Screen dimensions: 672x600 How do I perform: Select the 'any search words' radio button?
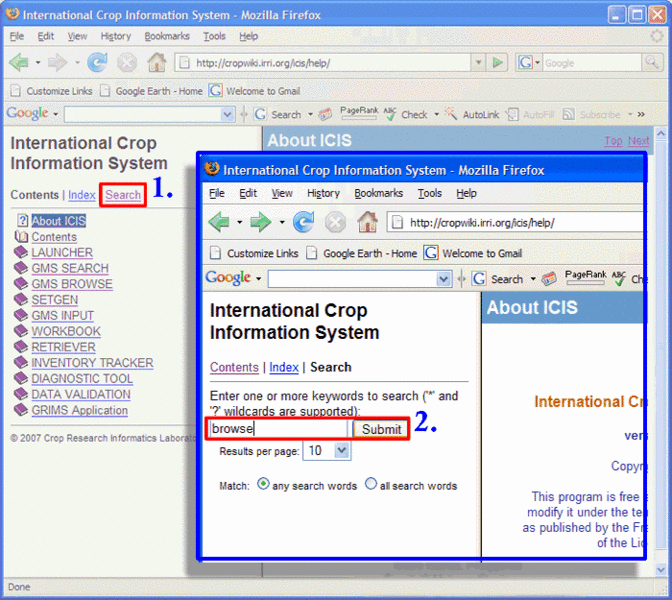pos(263,484)
